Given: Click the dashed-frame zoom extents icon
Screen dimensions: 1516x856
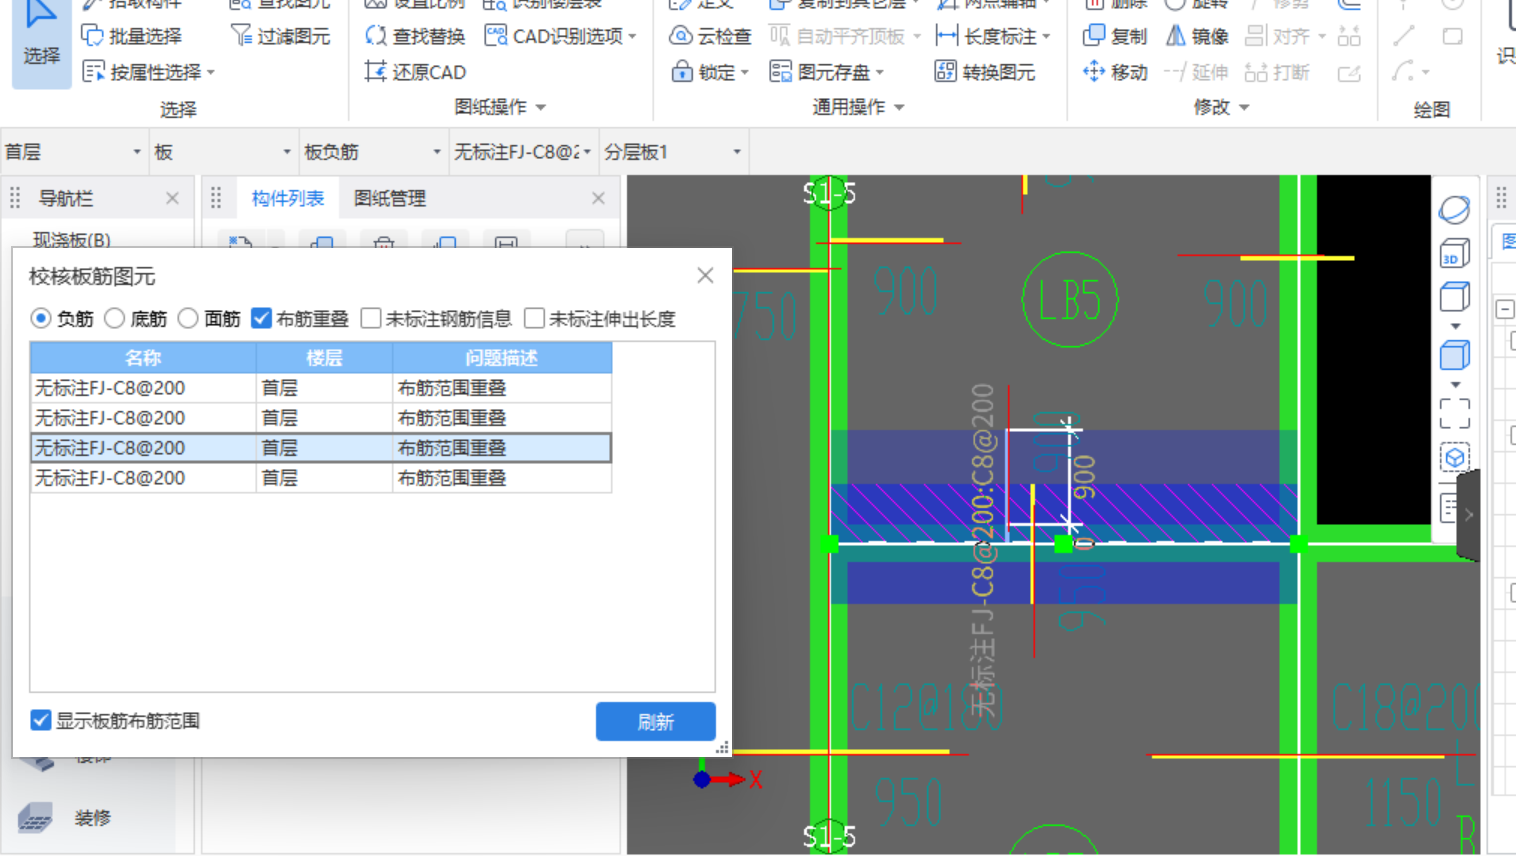Looking at the screenshot, I should pyautogui.click(x=1454, y=413).
